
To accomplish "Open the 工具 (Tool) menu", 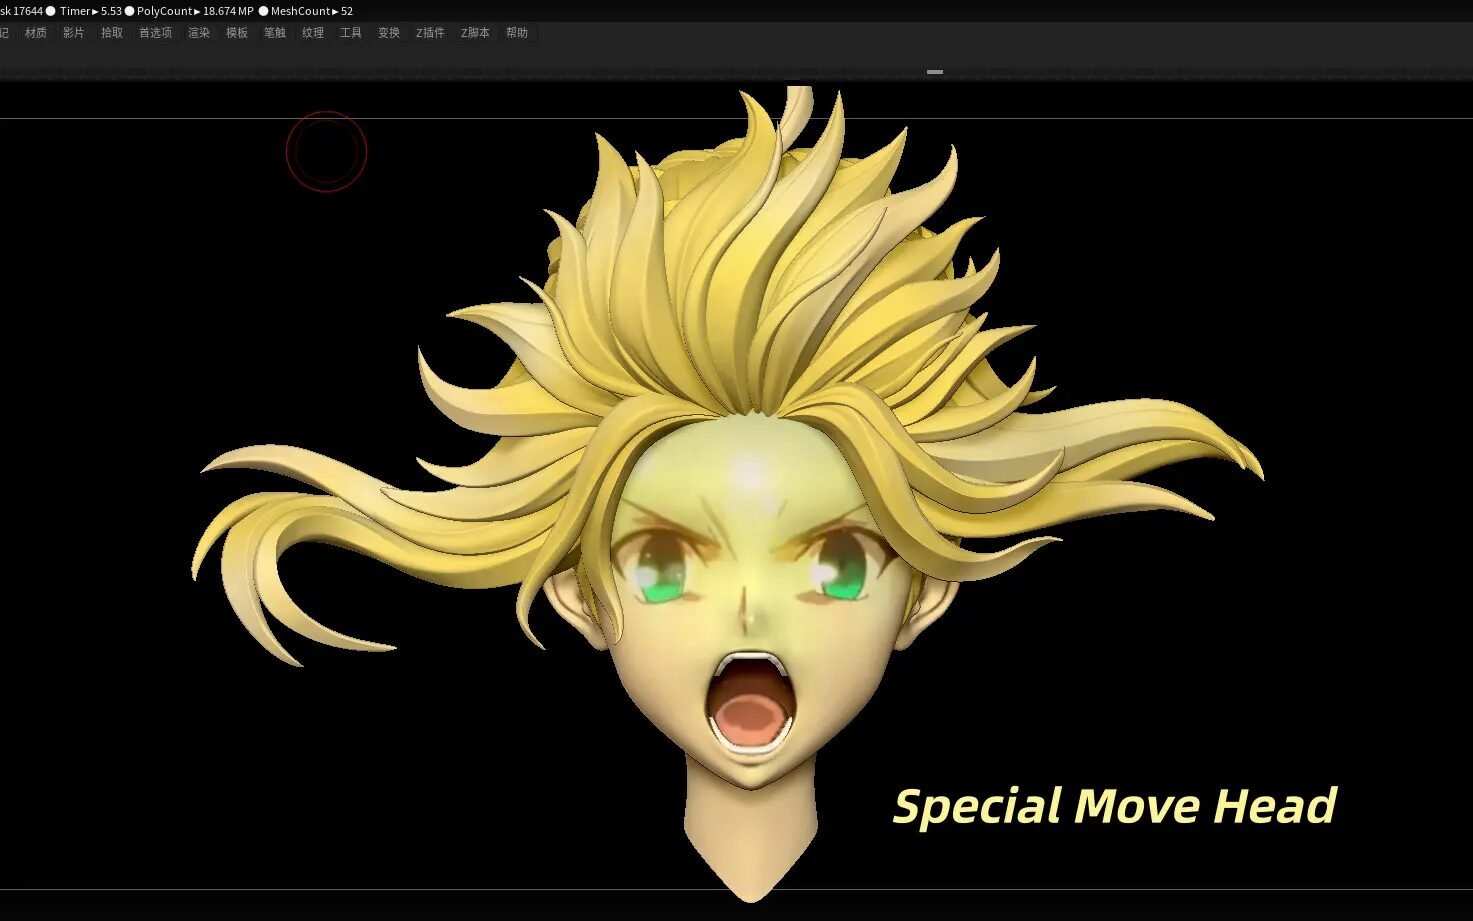I will coord(351,33).
